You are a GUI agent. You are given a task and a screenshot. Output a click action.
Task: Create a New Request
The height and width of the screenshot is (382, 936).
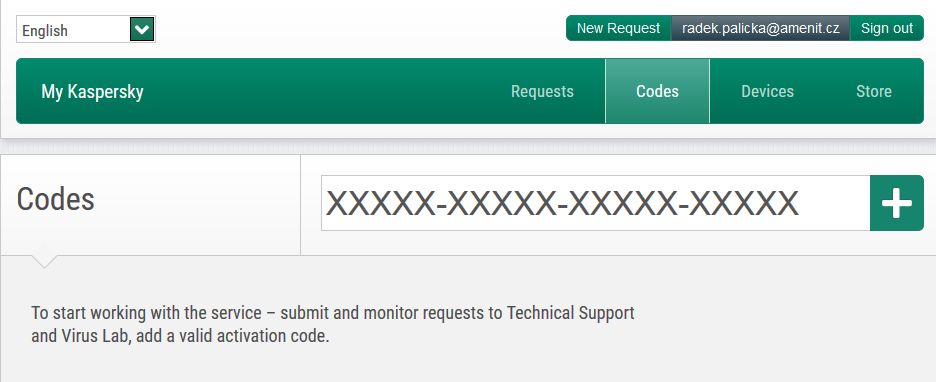pyautogui.click(x=618, y=28)
